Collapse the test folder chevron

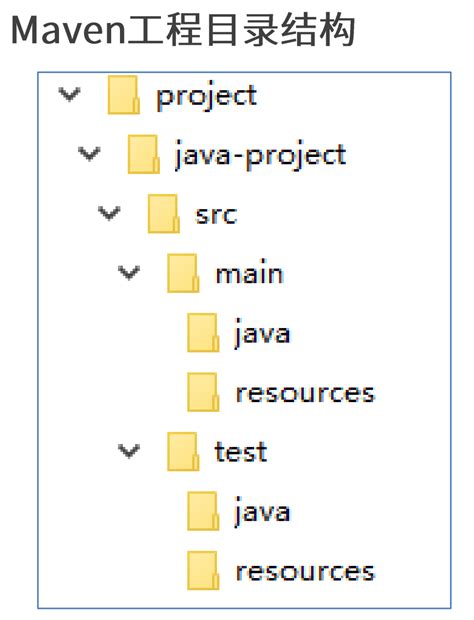tap(129, 451)
